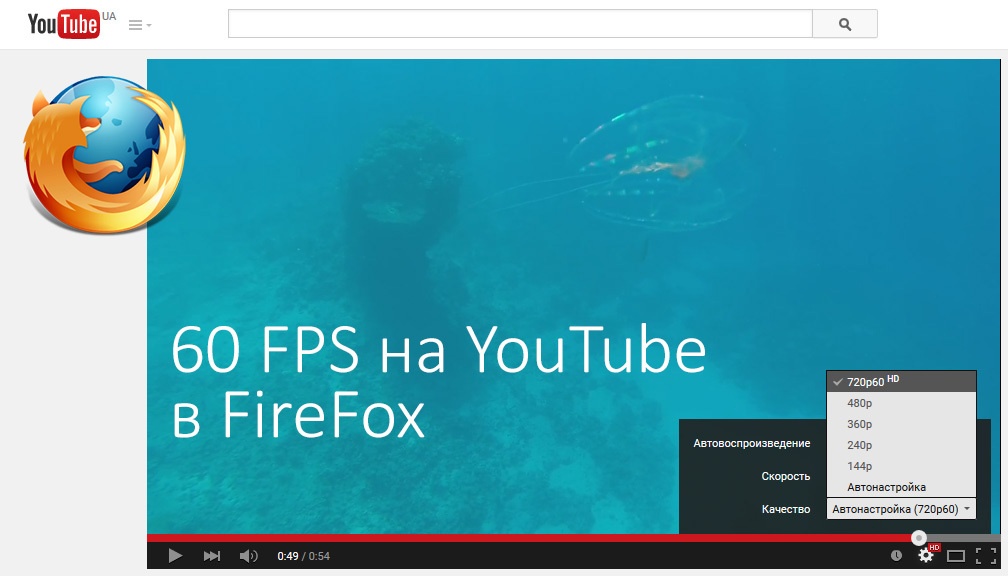
Task: Select the 720p60 HD quality option
Action: coord(867,381)
